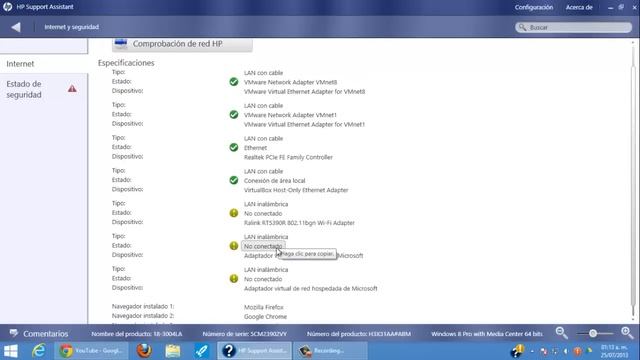Click 'Mozilla Firefox' browser entry

point(264,307)
